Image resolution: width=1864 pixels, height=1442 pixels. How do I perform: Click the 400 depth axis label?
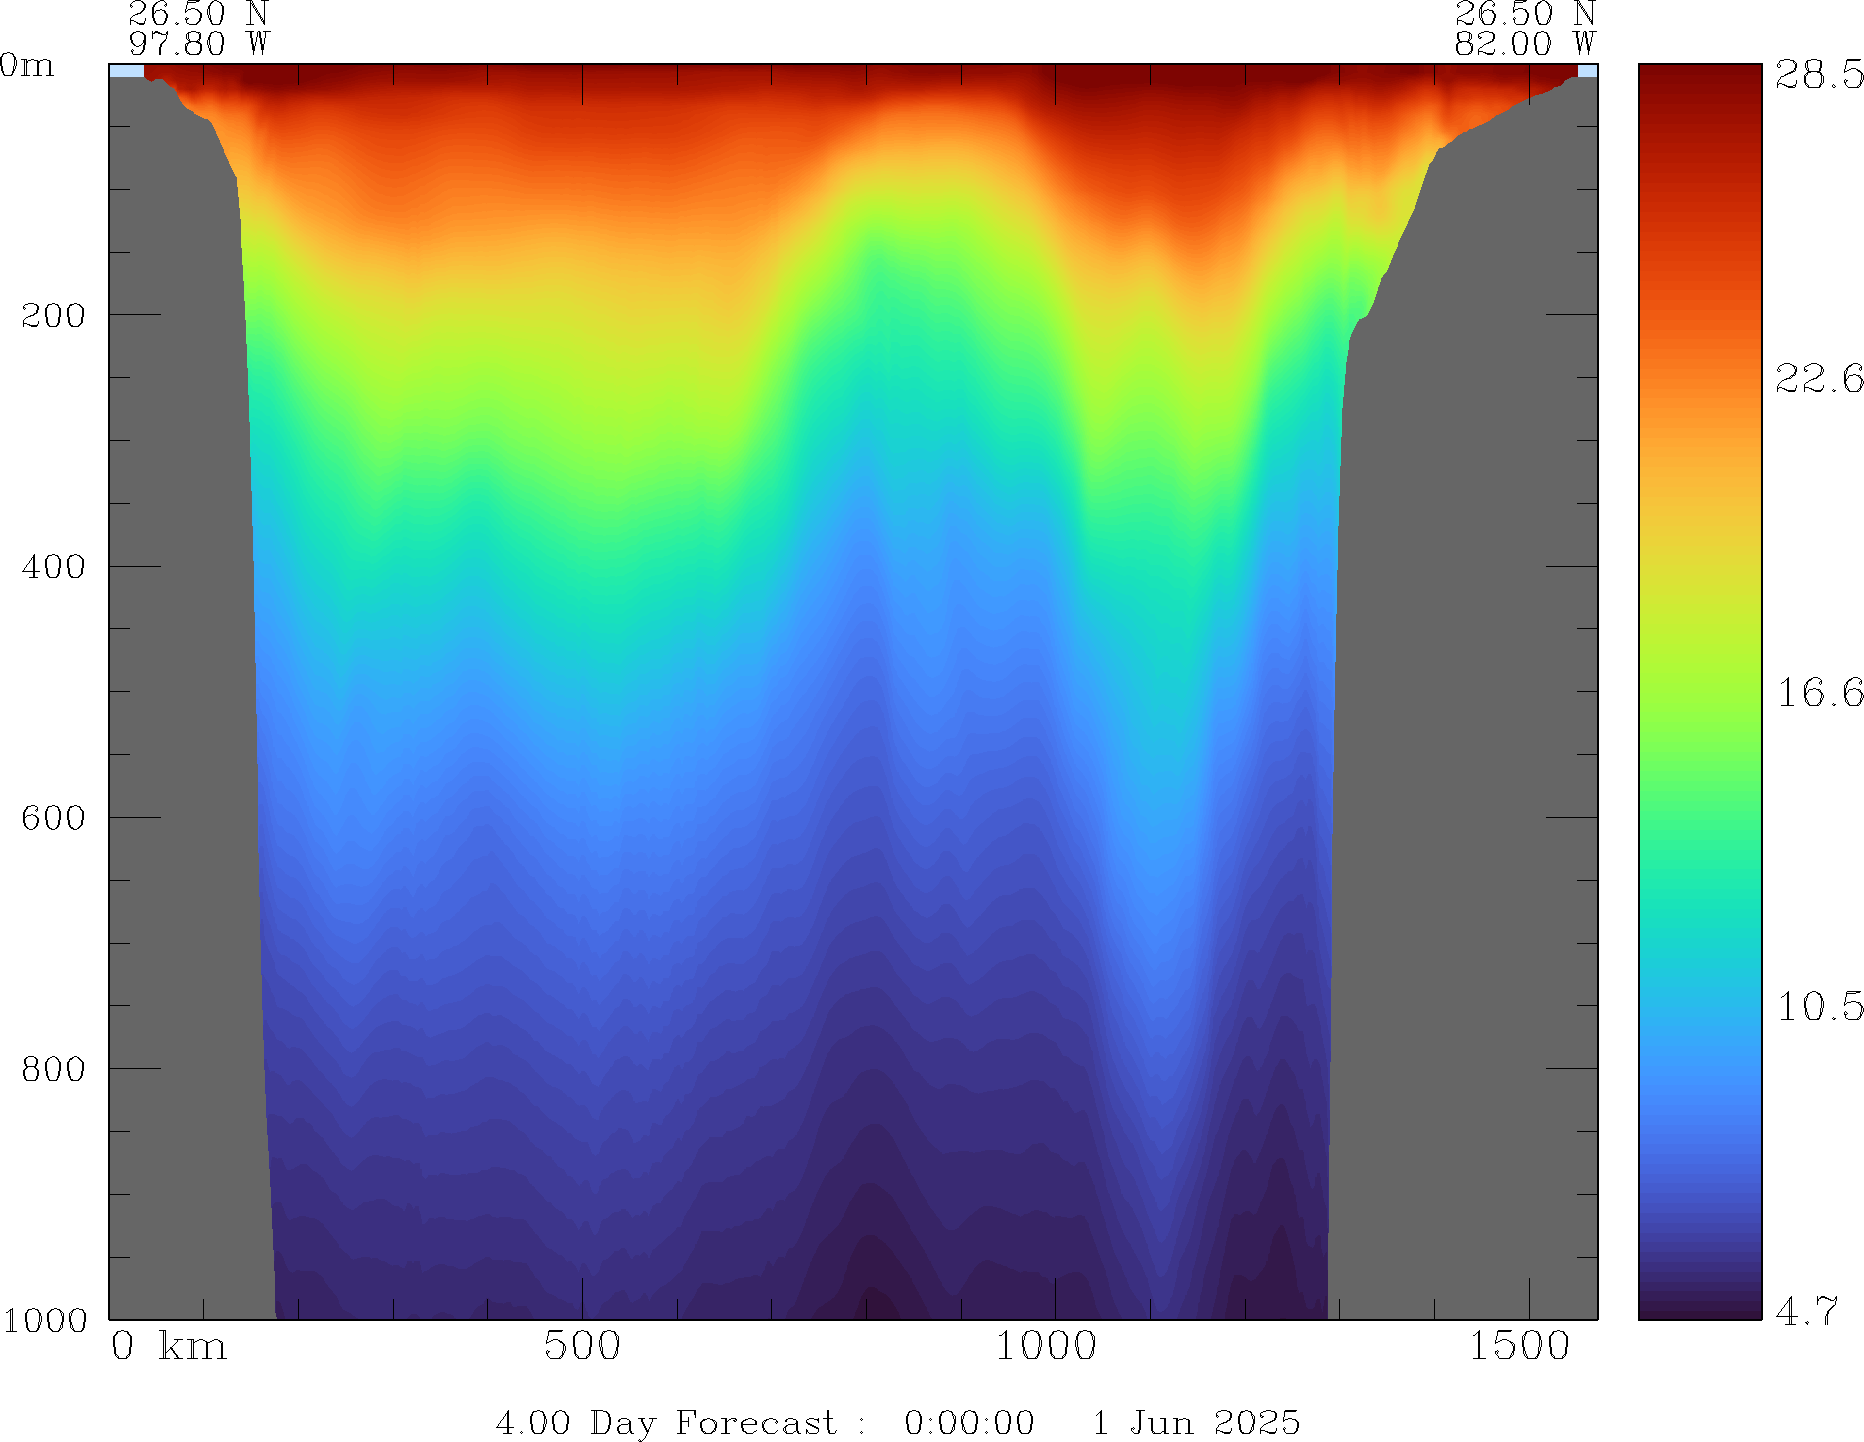tap(53, 567)
